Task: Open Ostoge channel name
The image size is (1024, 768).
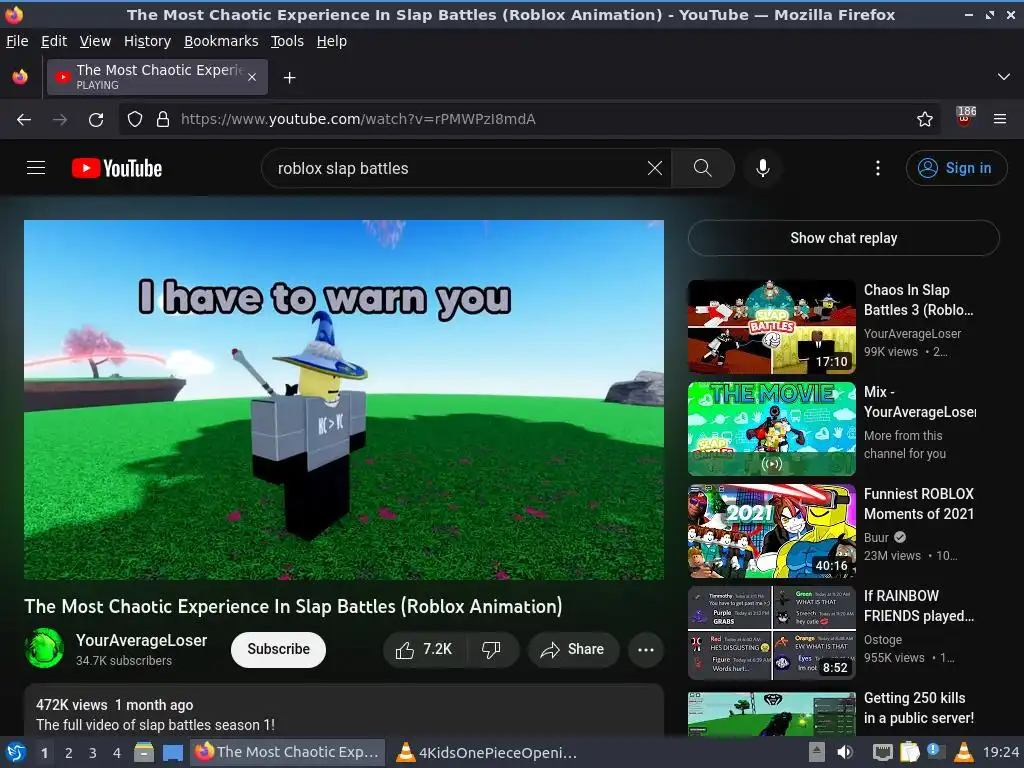Action: click(882, 639)
